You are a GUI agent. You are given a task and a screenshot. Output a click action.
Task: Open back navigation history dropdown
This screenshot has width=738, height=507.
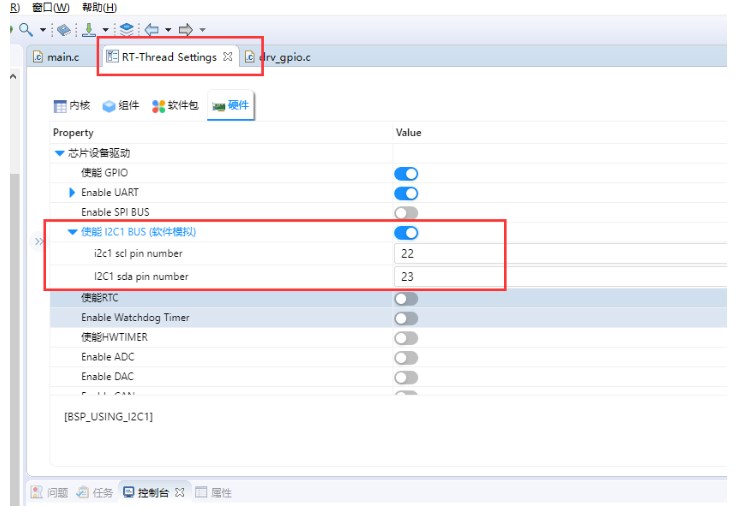(168, 30)
